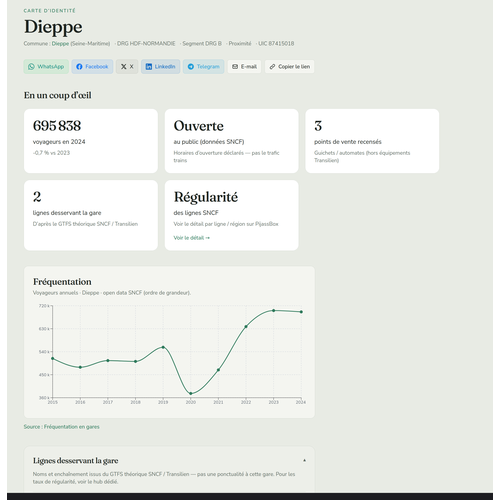Click the 2021 data point on chart

click(218, 370)
